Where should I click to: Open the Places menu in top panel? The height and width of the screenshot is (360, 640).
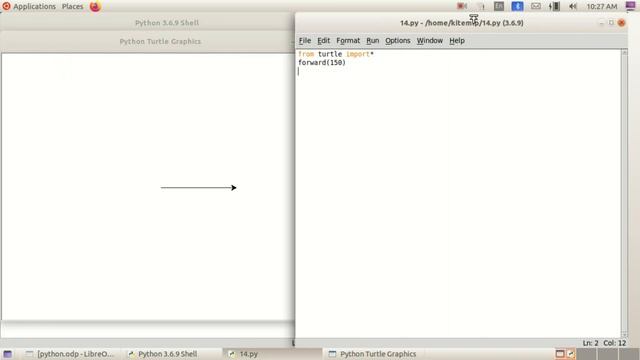(72, 7)
